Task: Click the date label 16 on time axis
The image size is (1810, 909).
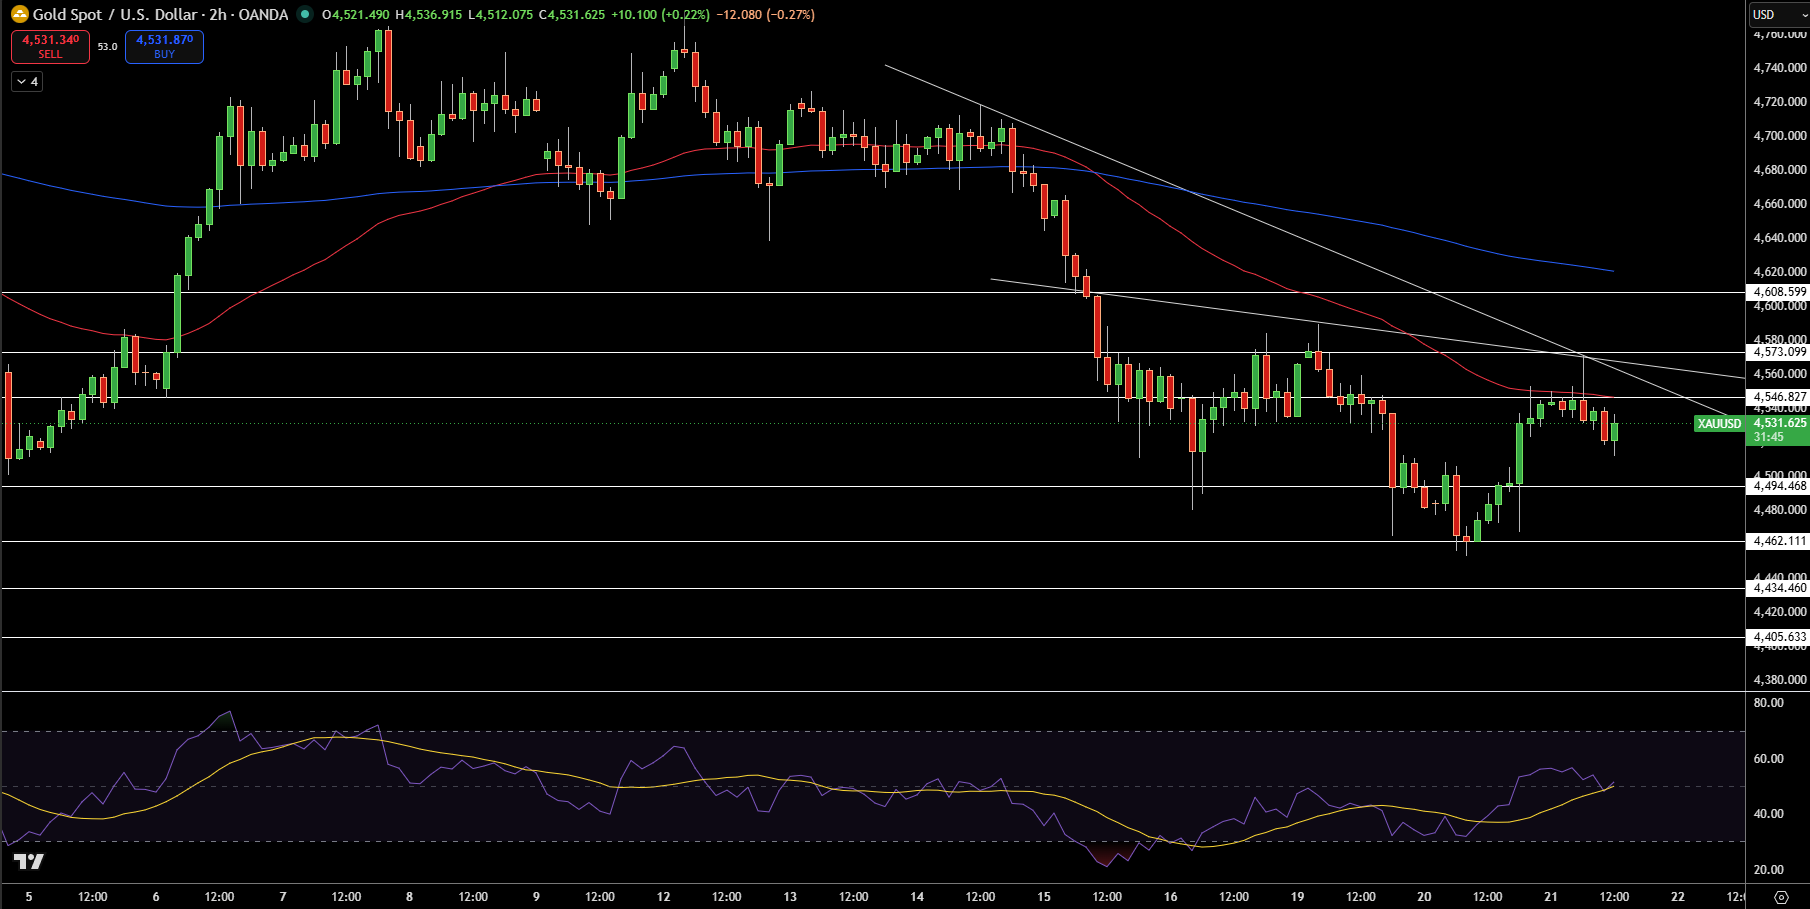Action: click(1171, 897)
